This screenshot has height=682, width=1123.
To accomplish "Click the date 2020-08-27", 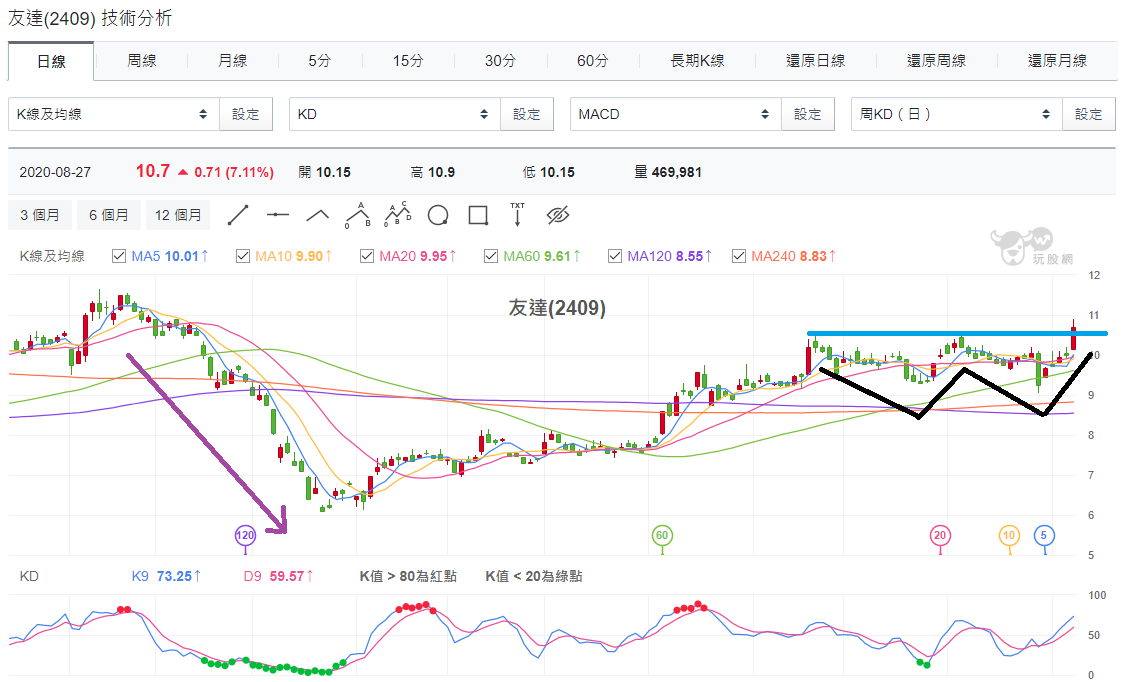I will (55, 172).
